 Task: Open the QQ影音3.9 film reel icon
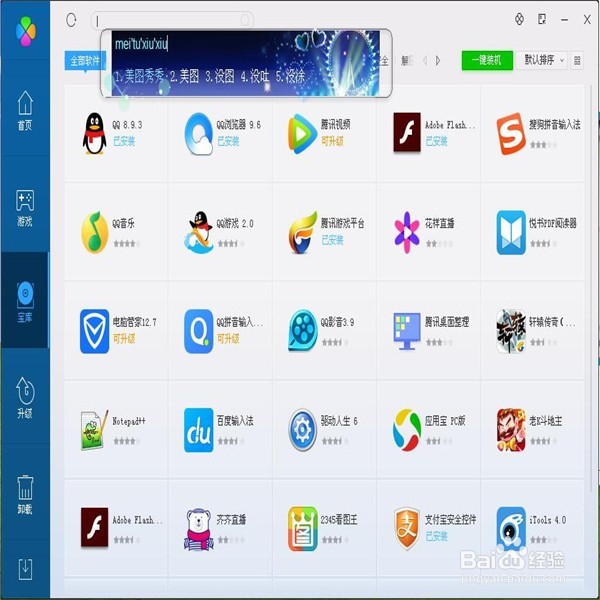[x=303, y=330]
